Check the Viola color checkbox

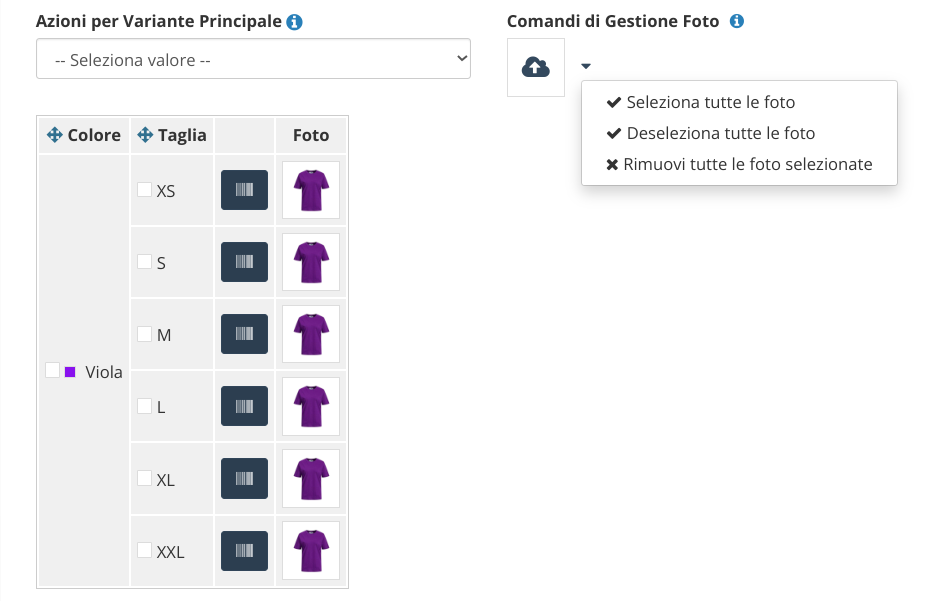coord(53,370)
